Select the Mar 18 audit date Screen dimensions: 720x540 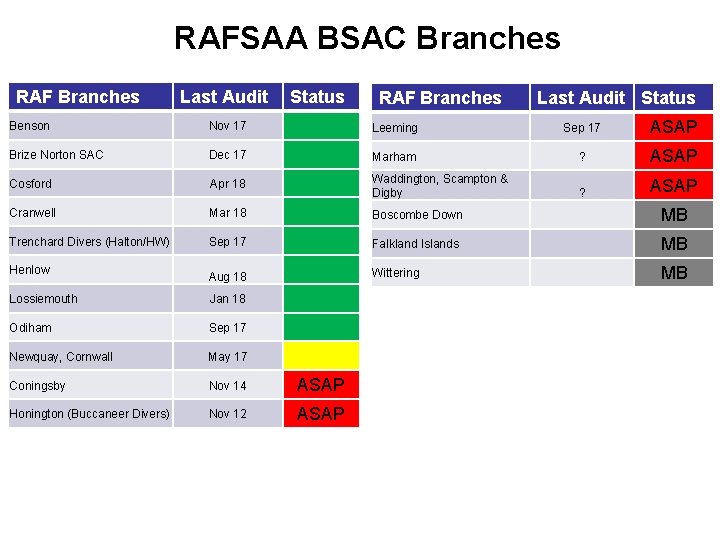228,213
